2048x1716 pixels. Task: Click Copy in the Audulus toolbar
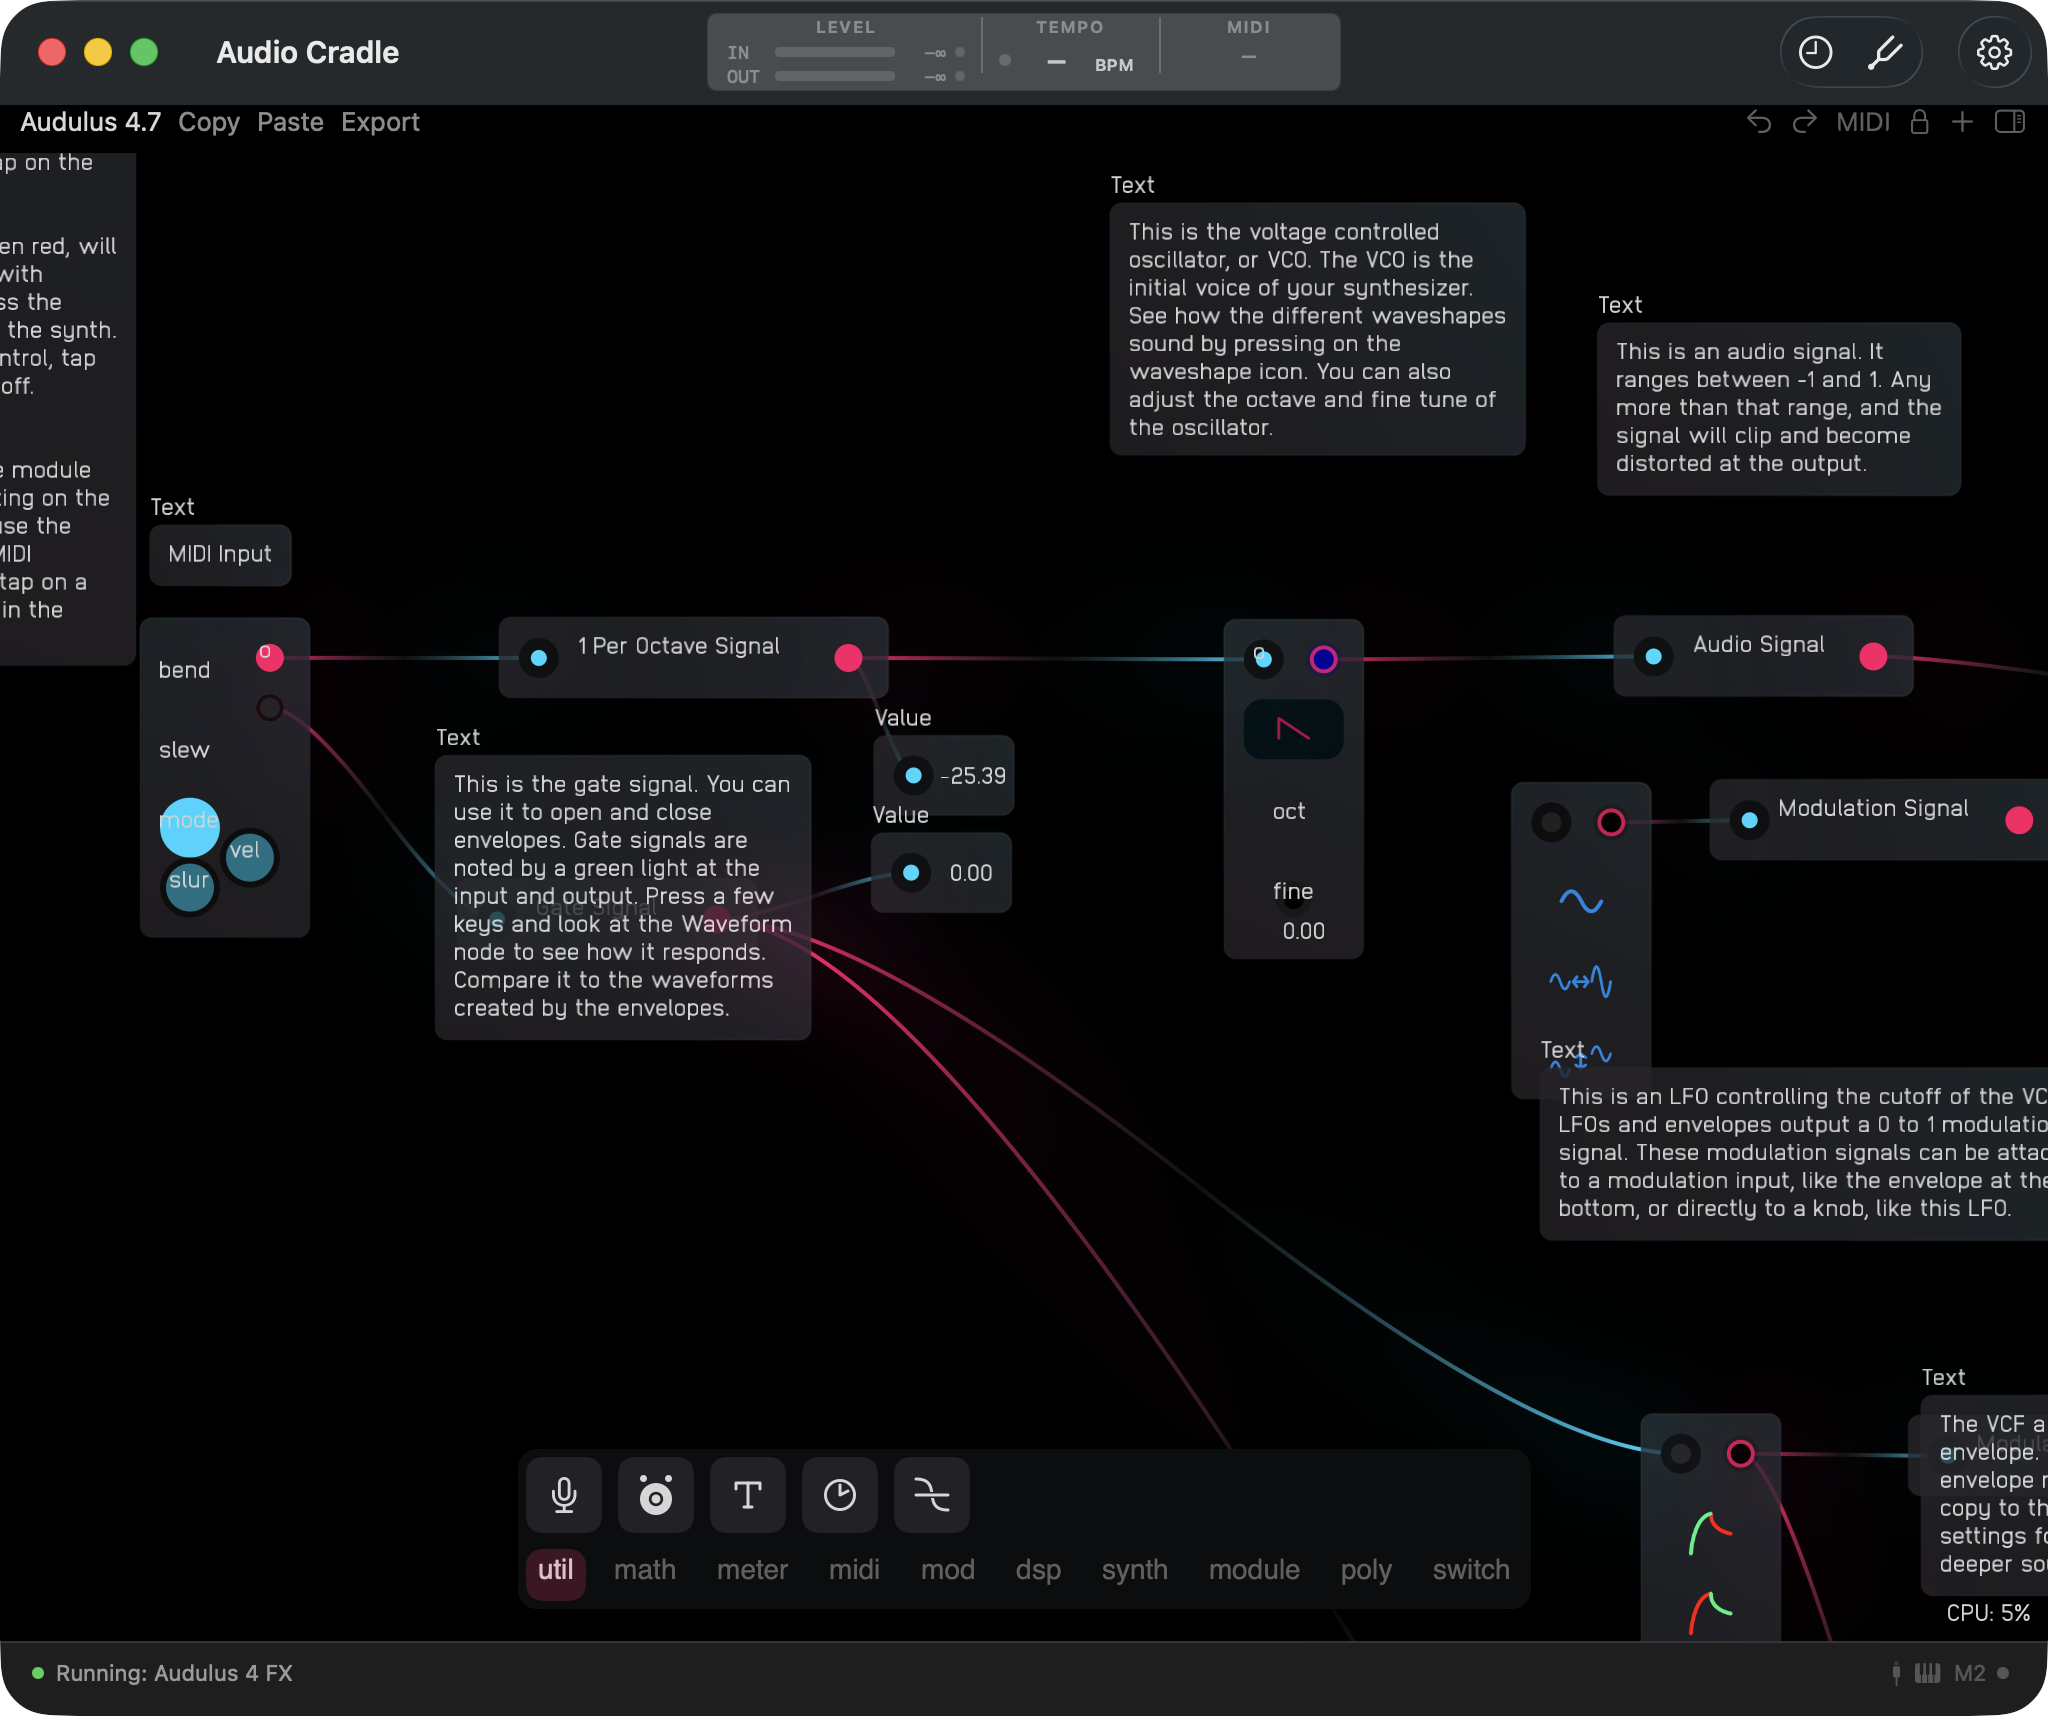(x=209, y=122)
